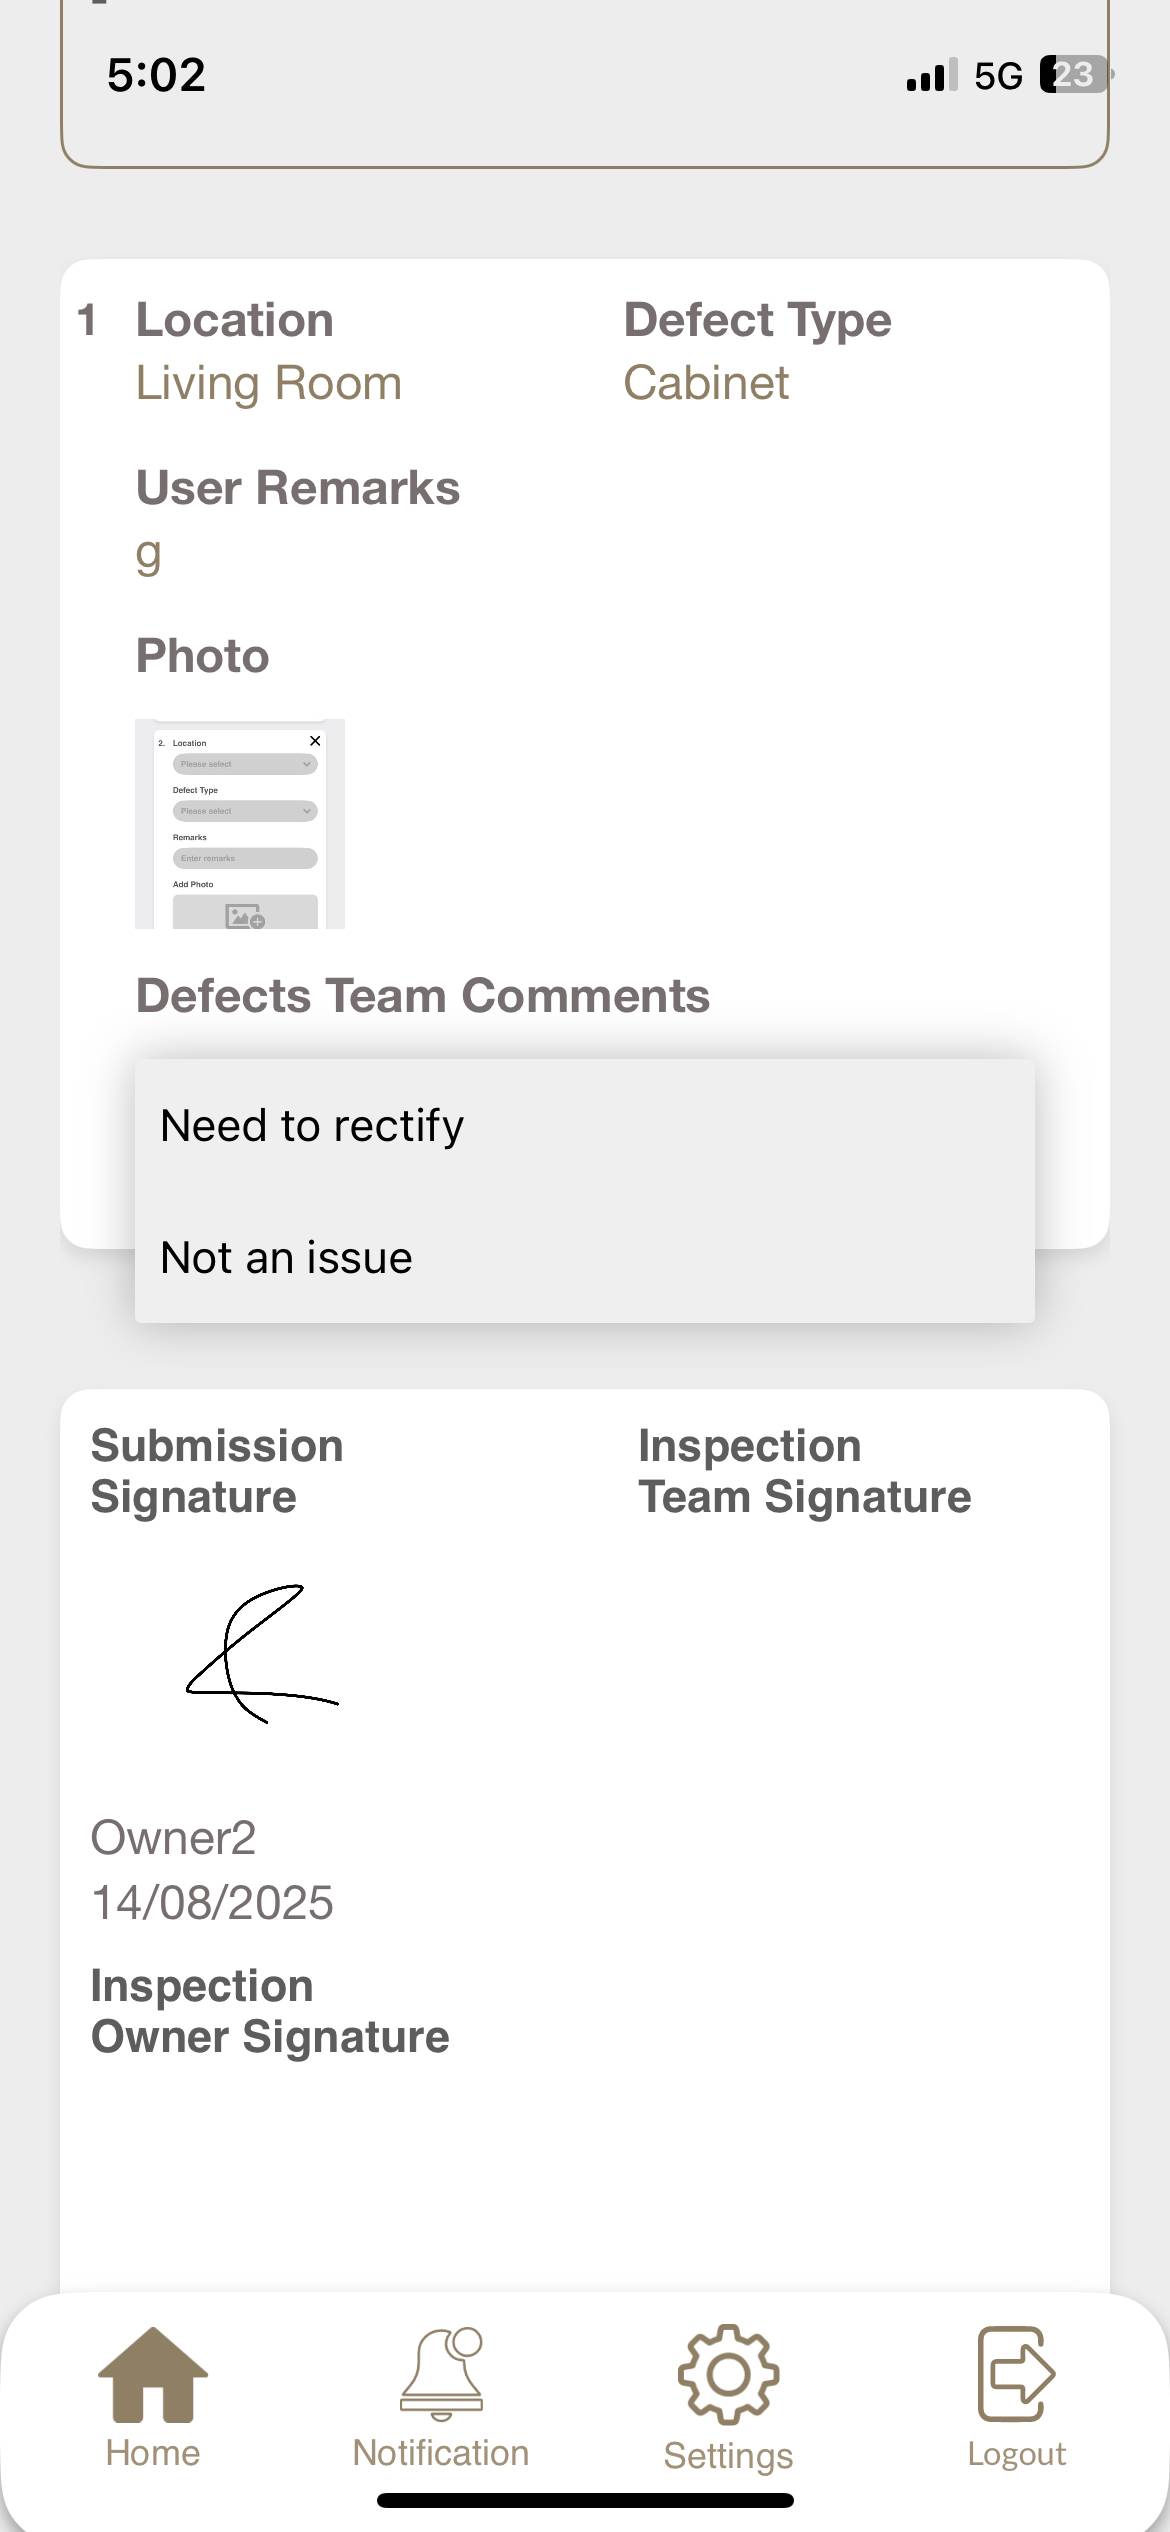Tap the Defects Team Comments heading

tap(422, 996)
